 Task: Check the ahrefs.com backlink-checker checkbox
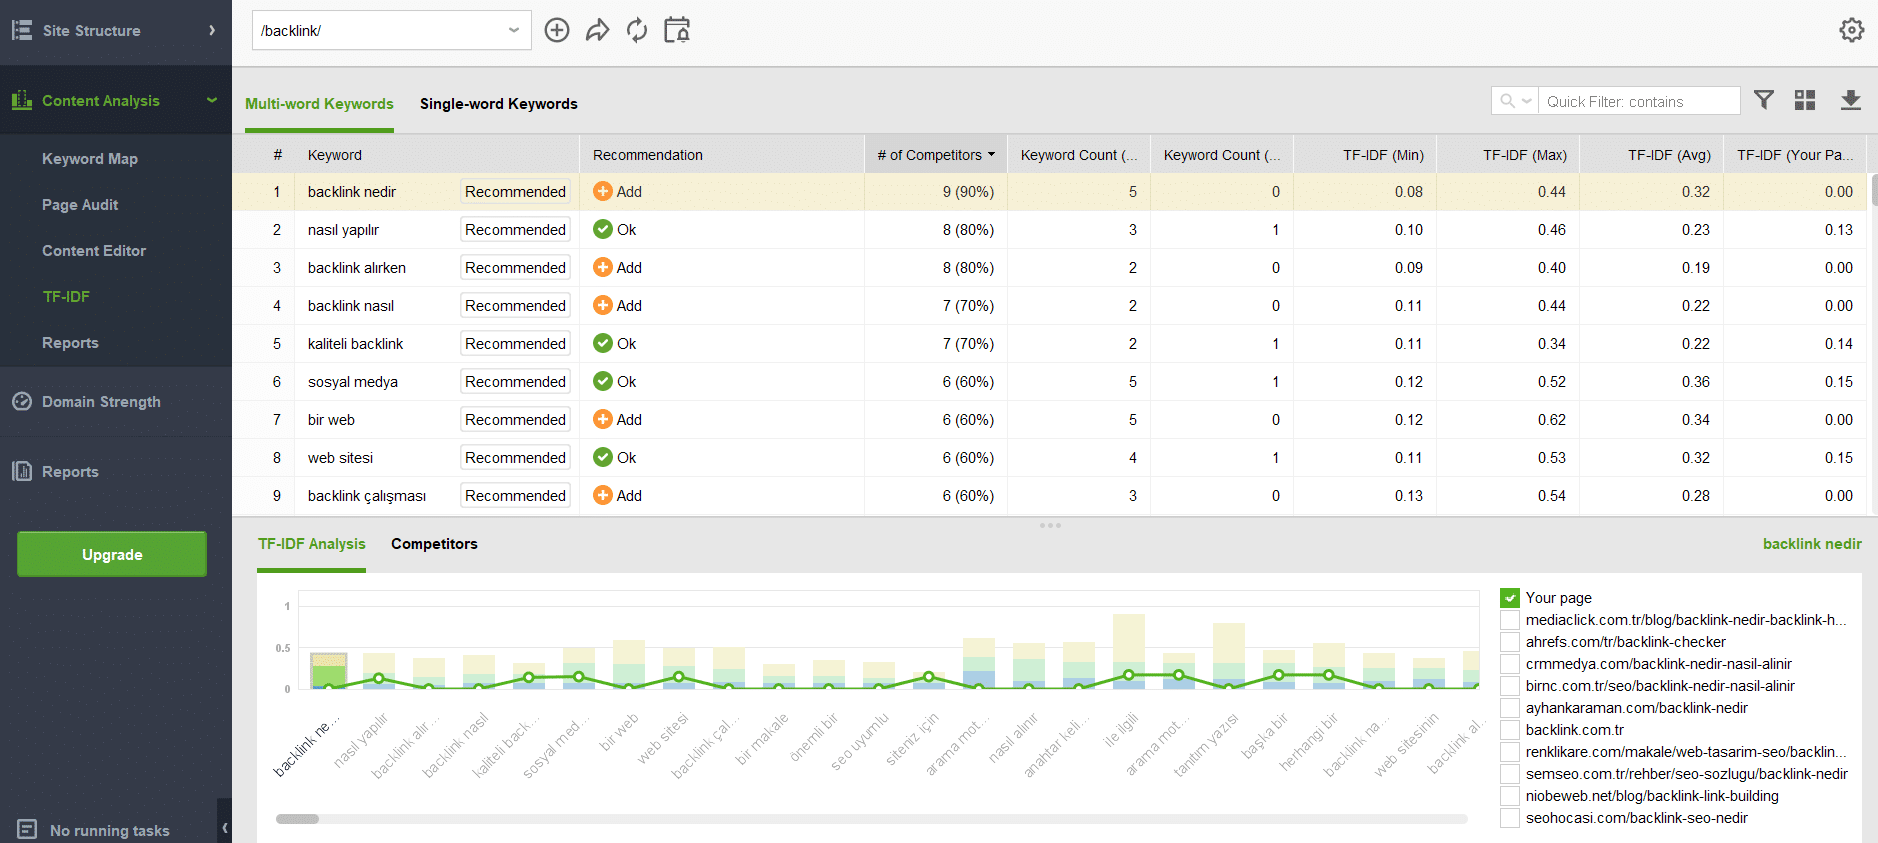point(1510,642)
